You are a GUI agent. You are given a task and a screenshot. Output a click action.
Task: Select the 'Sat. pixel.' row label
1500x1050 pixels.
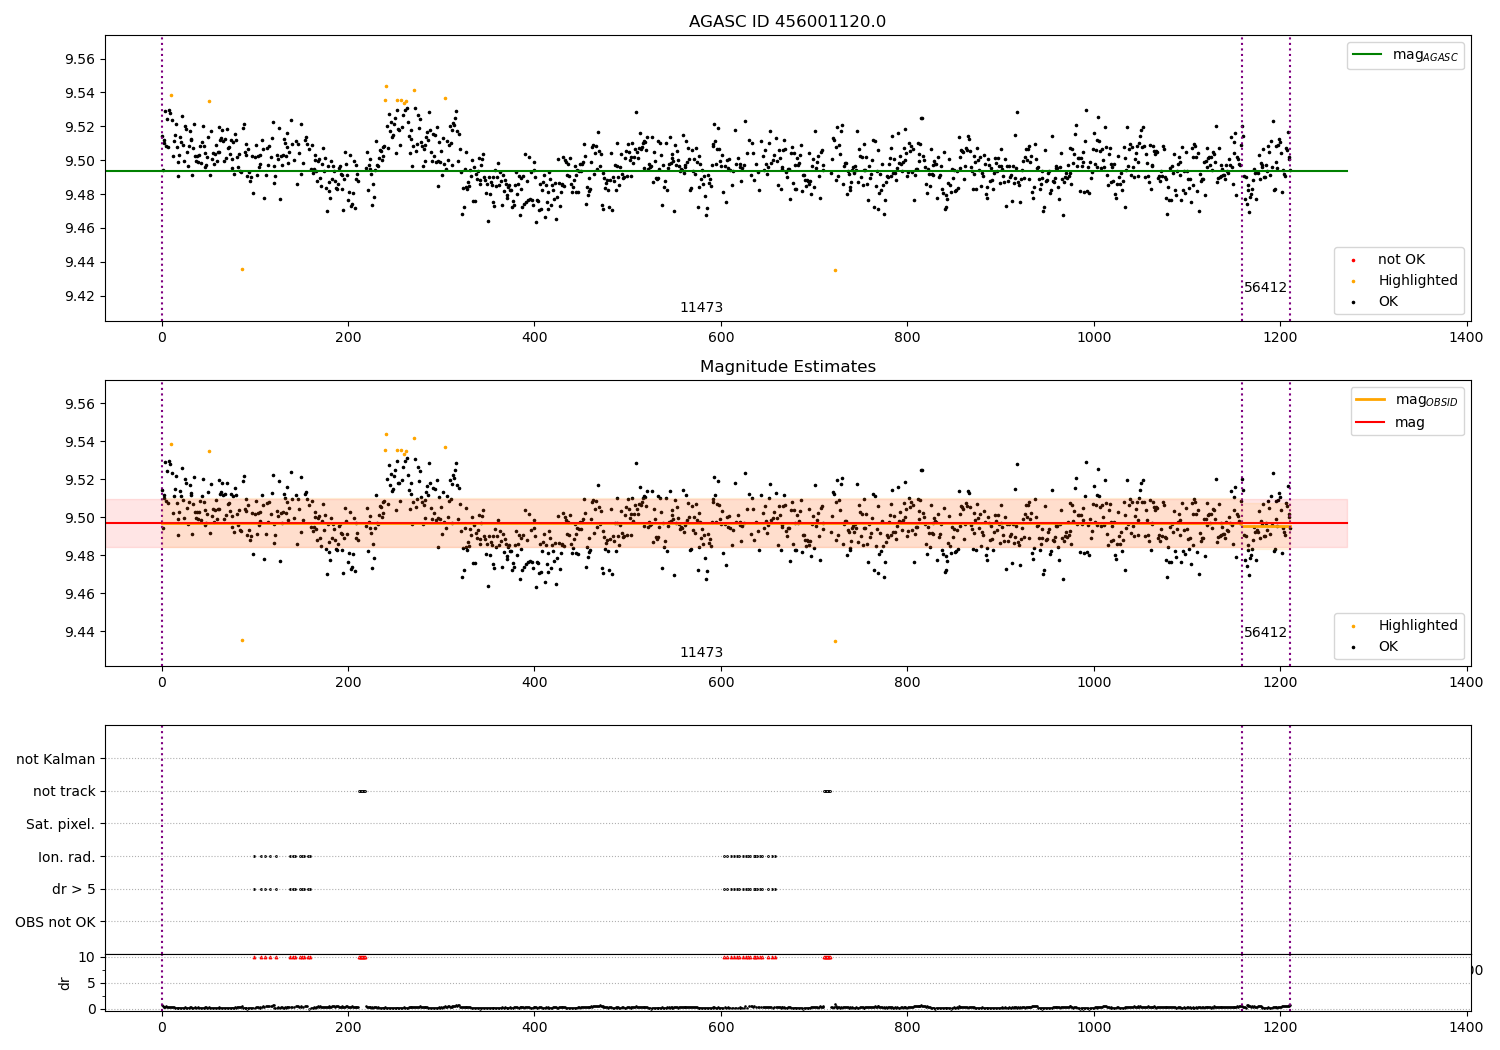click(61, 825)
